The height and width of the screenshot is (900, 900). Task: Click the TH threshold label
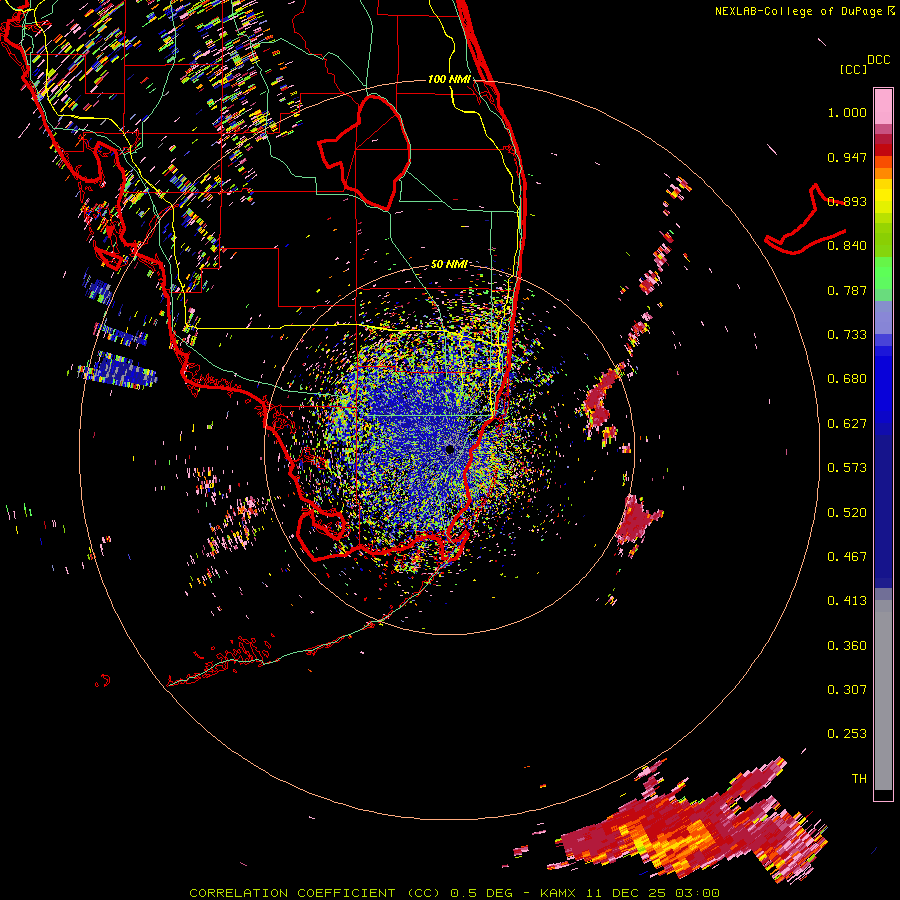(x=859, y=779)
